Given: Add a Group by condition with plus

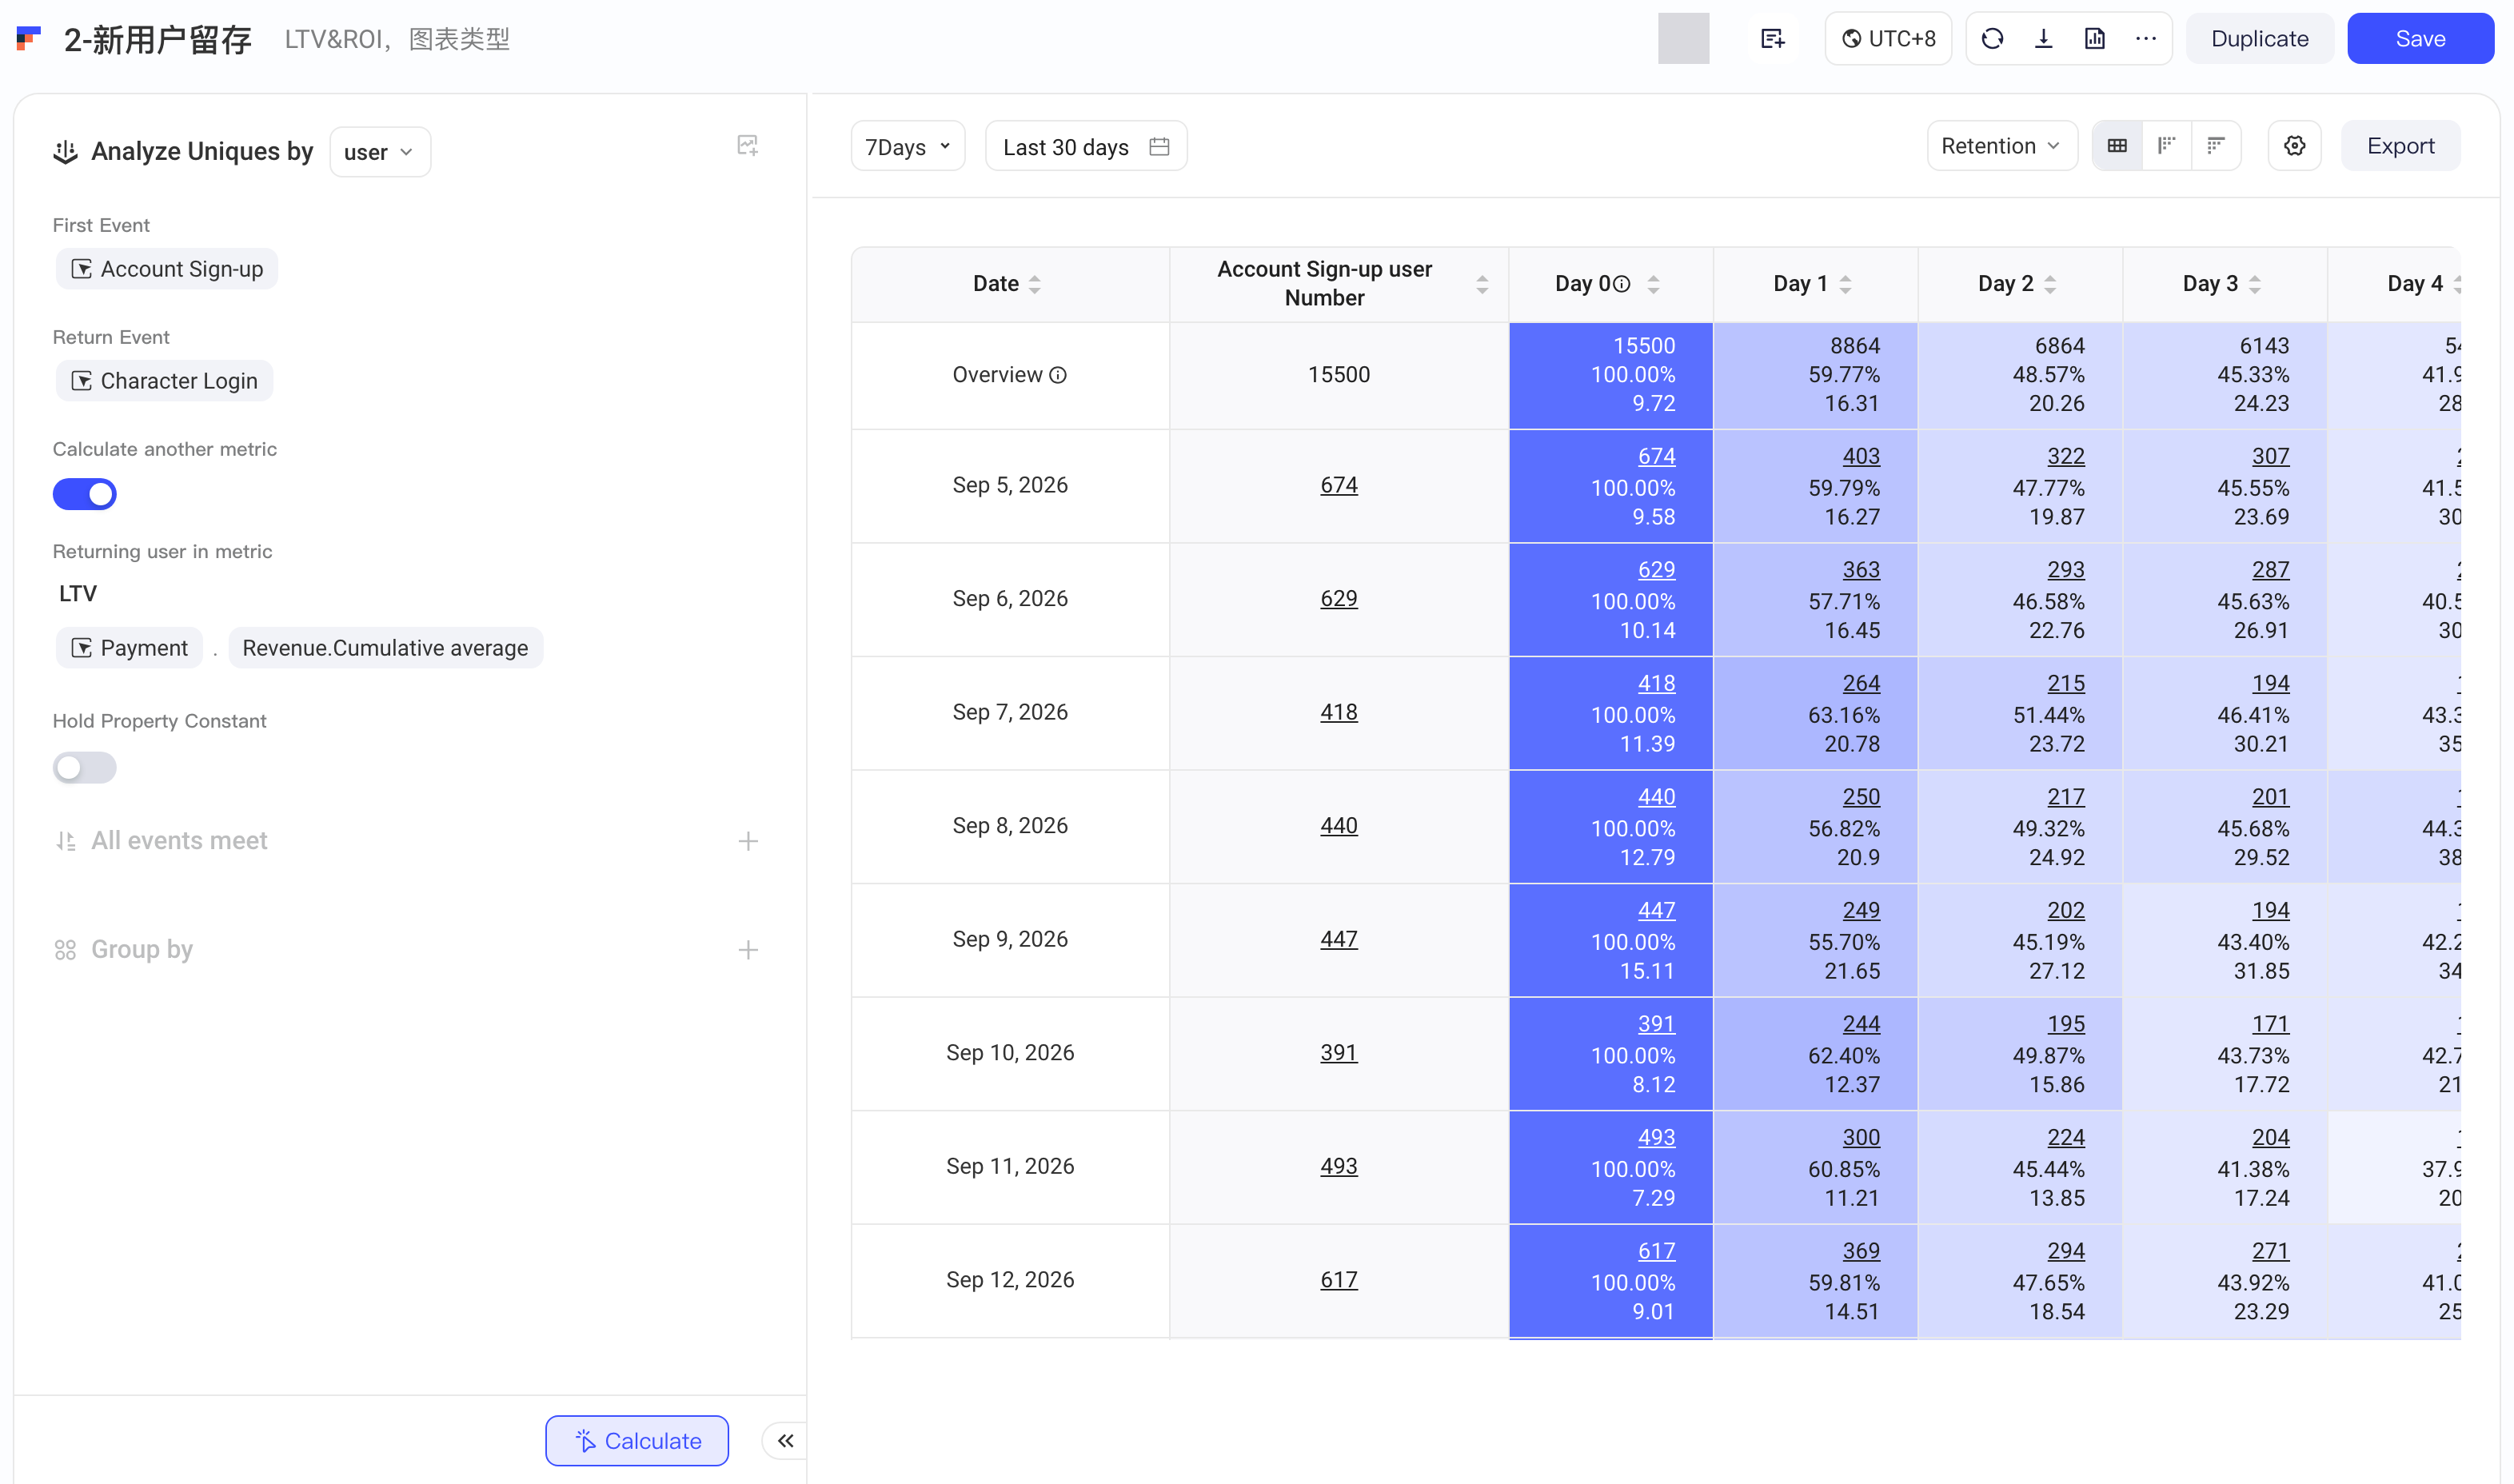Looking at the screenshot, I should (747, 950).
